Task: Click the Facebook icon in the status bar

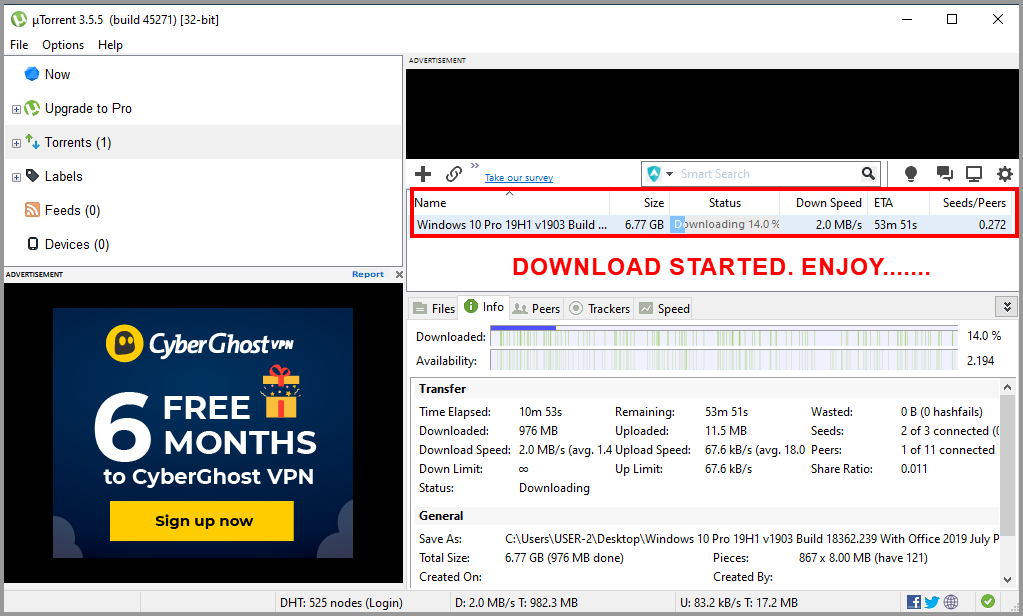Action: [913, 602]
